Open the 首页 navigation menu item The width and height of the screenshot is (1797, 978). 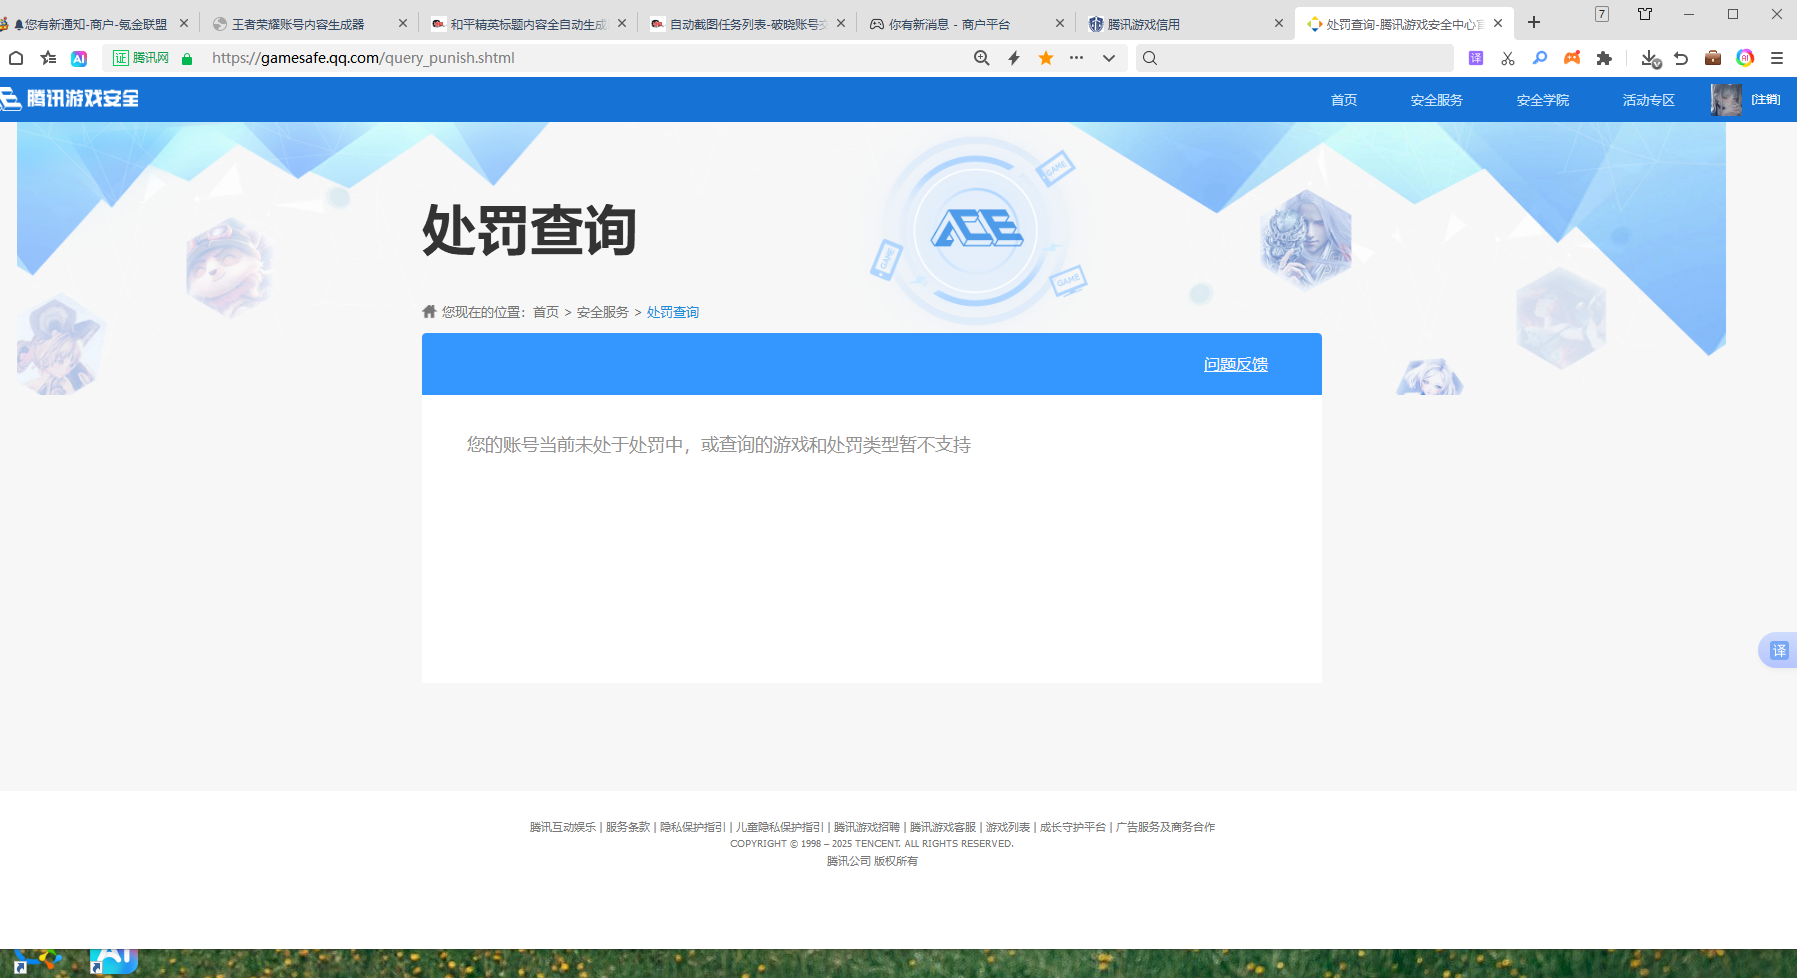[1344, 100]
